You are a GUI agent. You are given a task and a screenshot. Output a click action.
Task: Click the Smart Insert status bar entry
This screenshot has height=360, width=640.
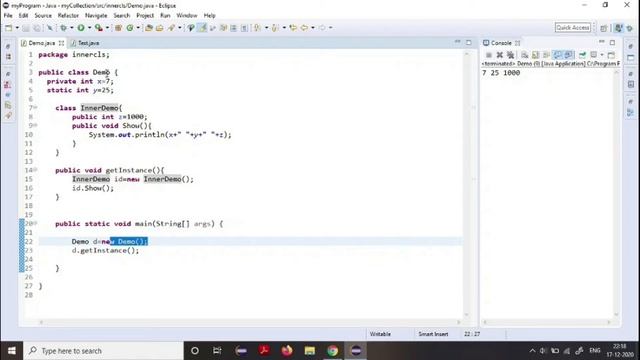[x=433, y=334]
